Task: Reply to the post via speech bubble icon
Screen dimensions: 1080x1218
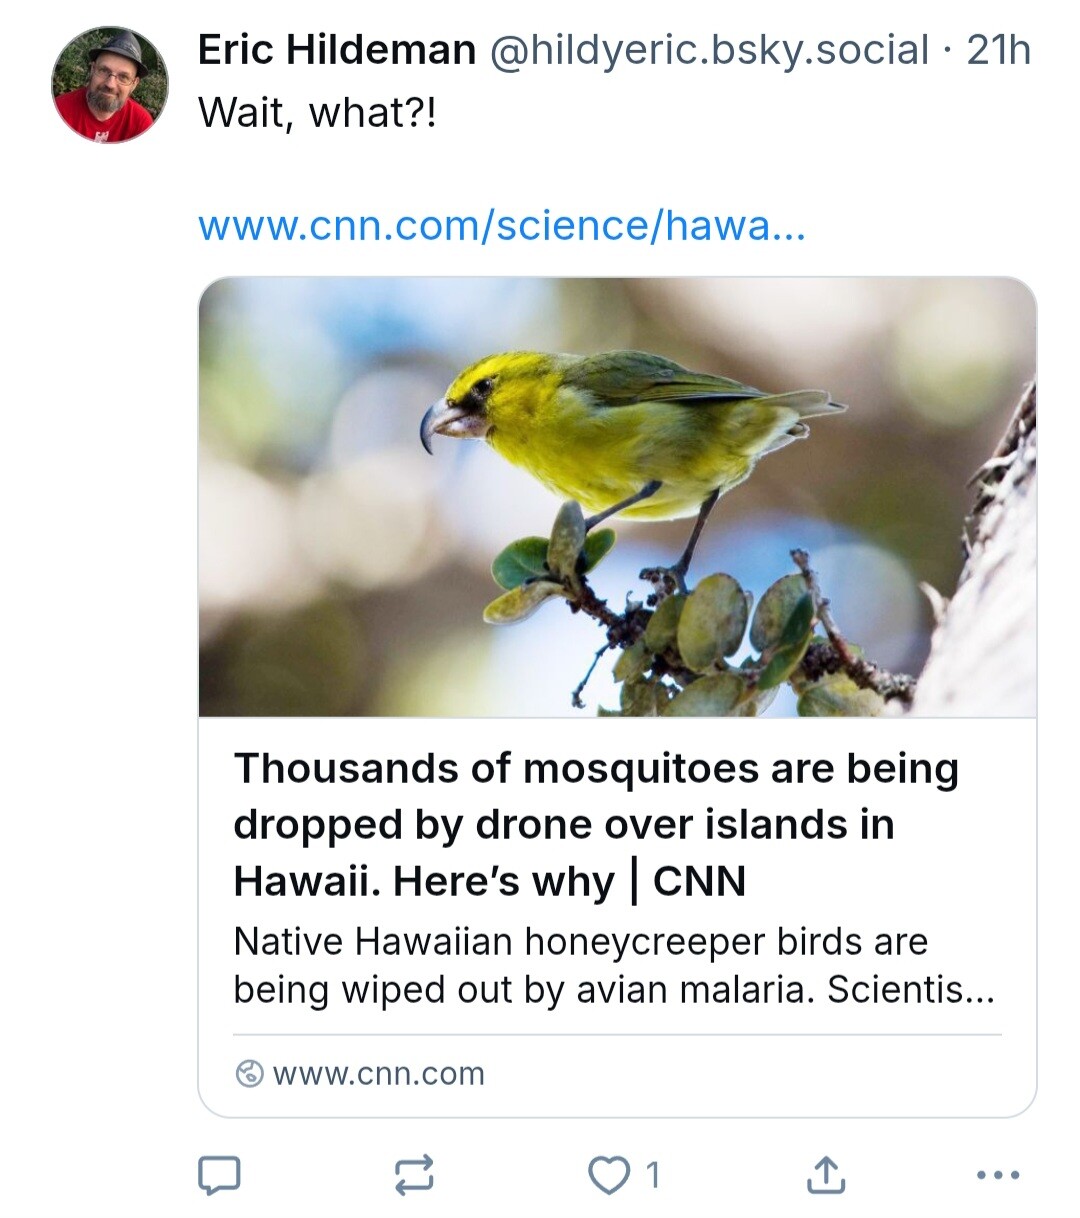Action: 219,1175
